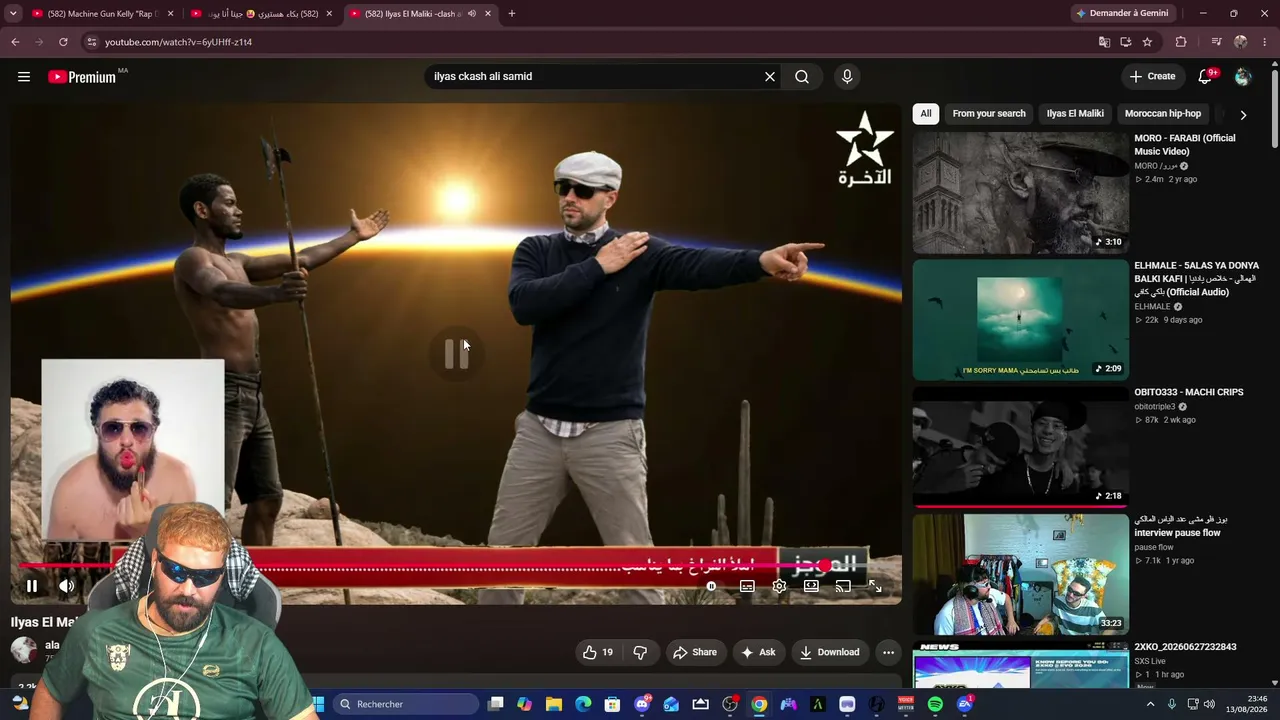The height and width of the screenshot is (720, 1280).
Task: Filter by the Moroccan hip-hop chip
Action: 1163,114
